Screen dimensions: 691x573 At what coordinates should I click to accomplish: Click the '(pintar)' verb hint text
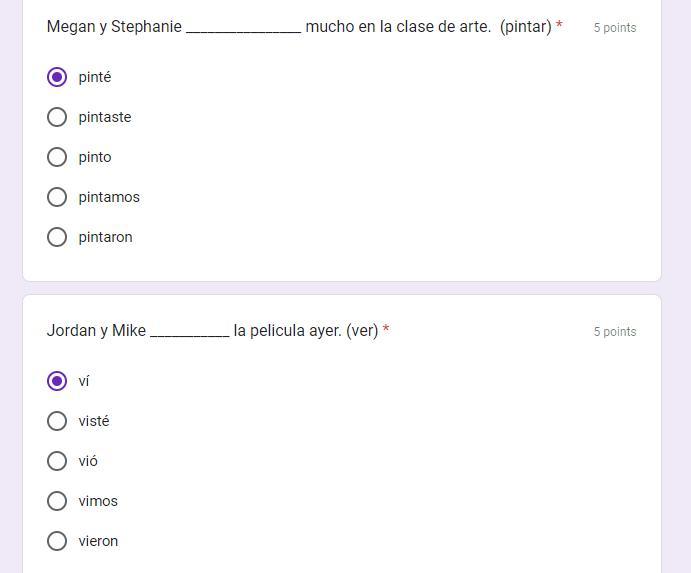(x=526, y=27)
